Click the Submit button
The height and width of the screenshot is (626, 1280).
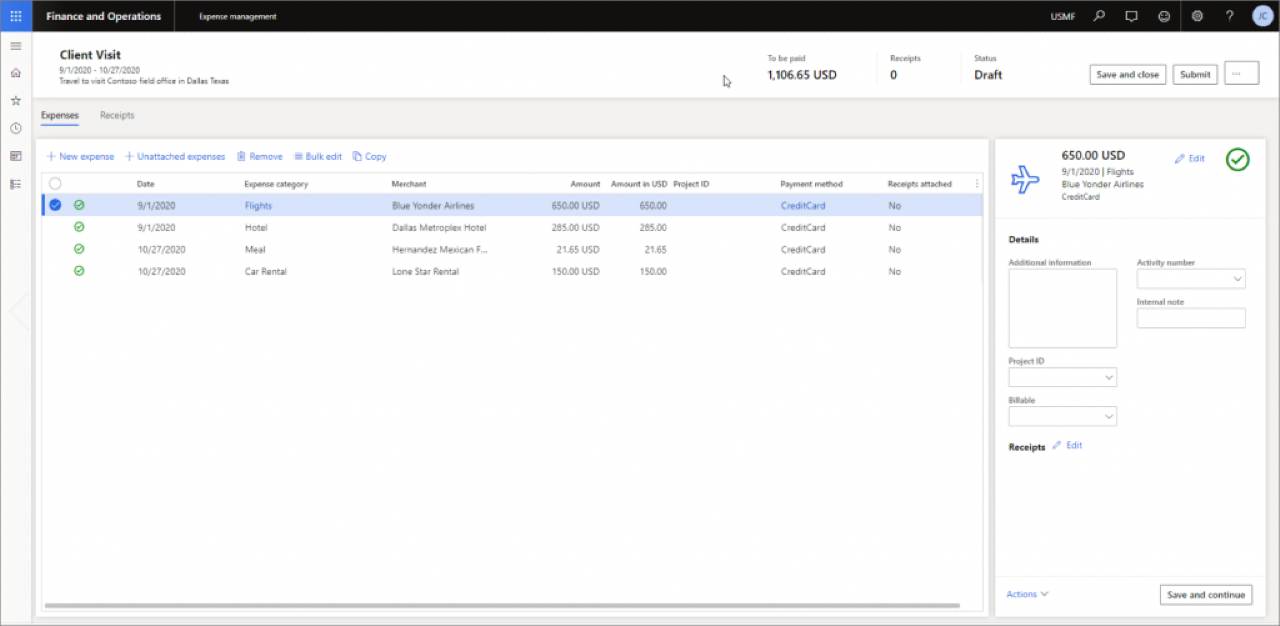(x=1194, y=74)
